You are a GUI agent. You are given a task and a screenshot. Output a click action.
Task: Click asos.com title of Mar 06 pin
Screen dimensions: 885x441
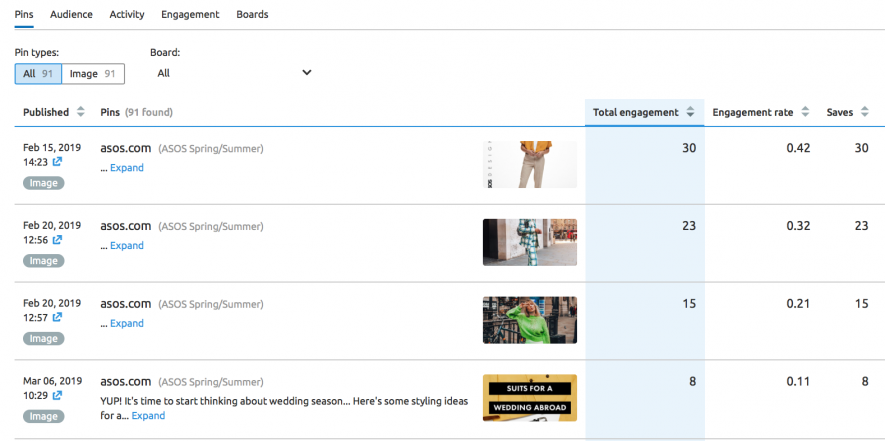pos(126,382)
